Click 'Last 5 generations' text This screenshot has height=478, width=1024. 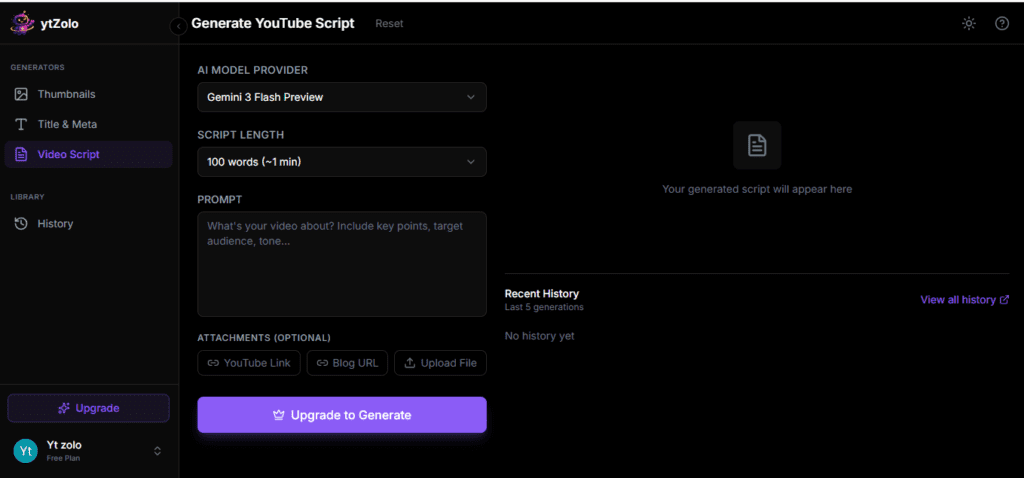pyautogui.click(x=544, y=307)
